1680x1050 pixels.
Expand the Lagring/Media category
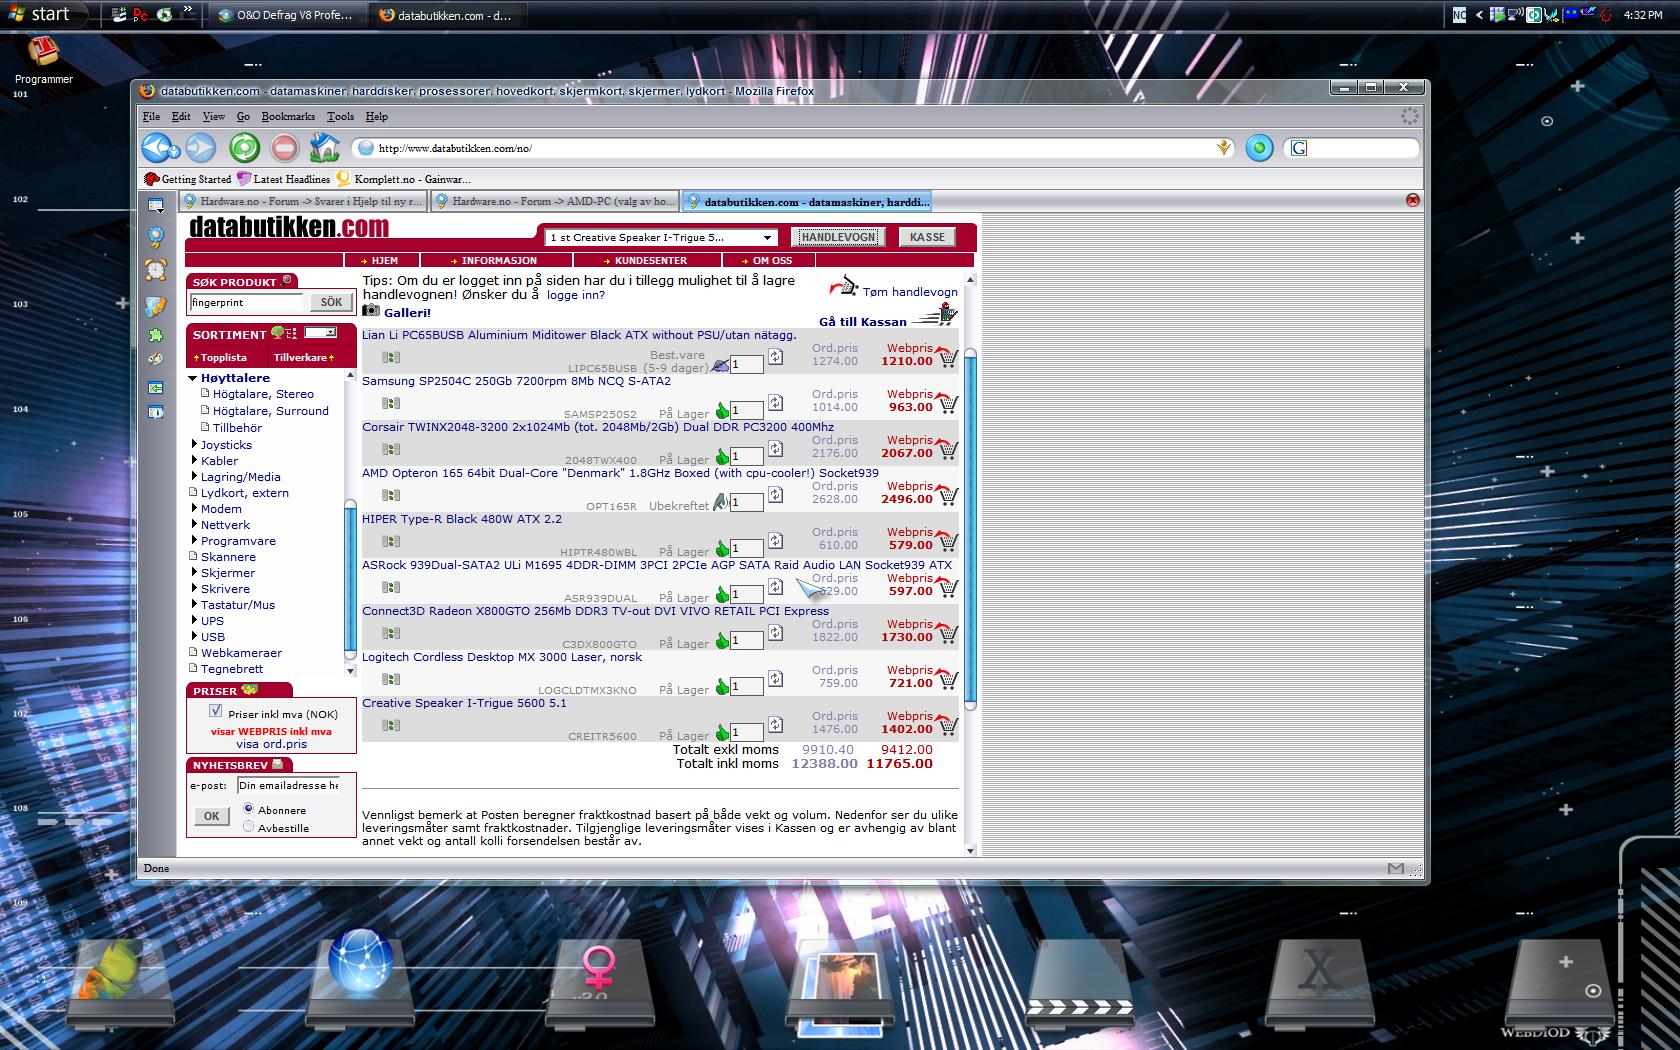194,476
